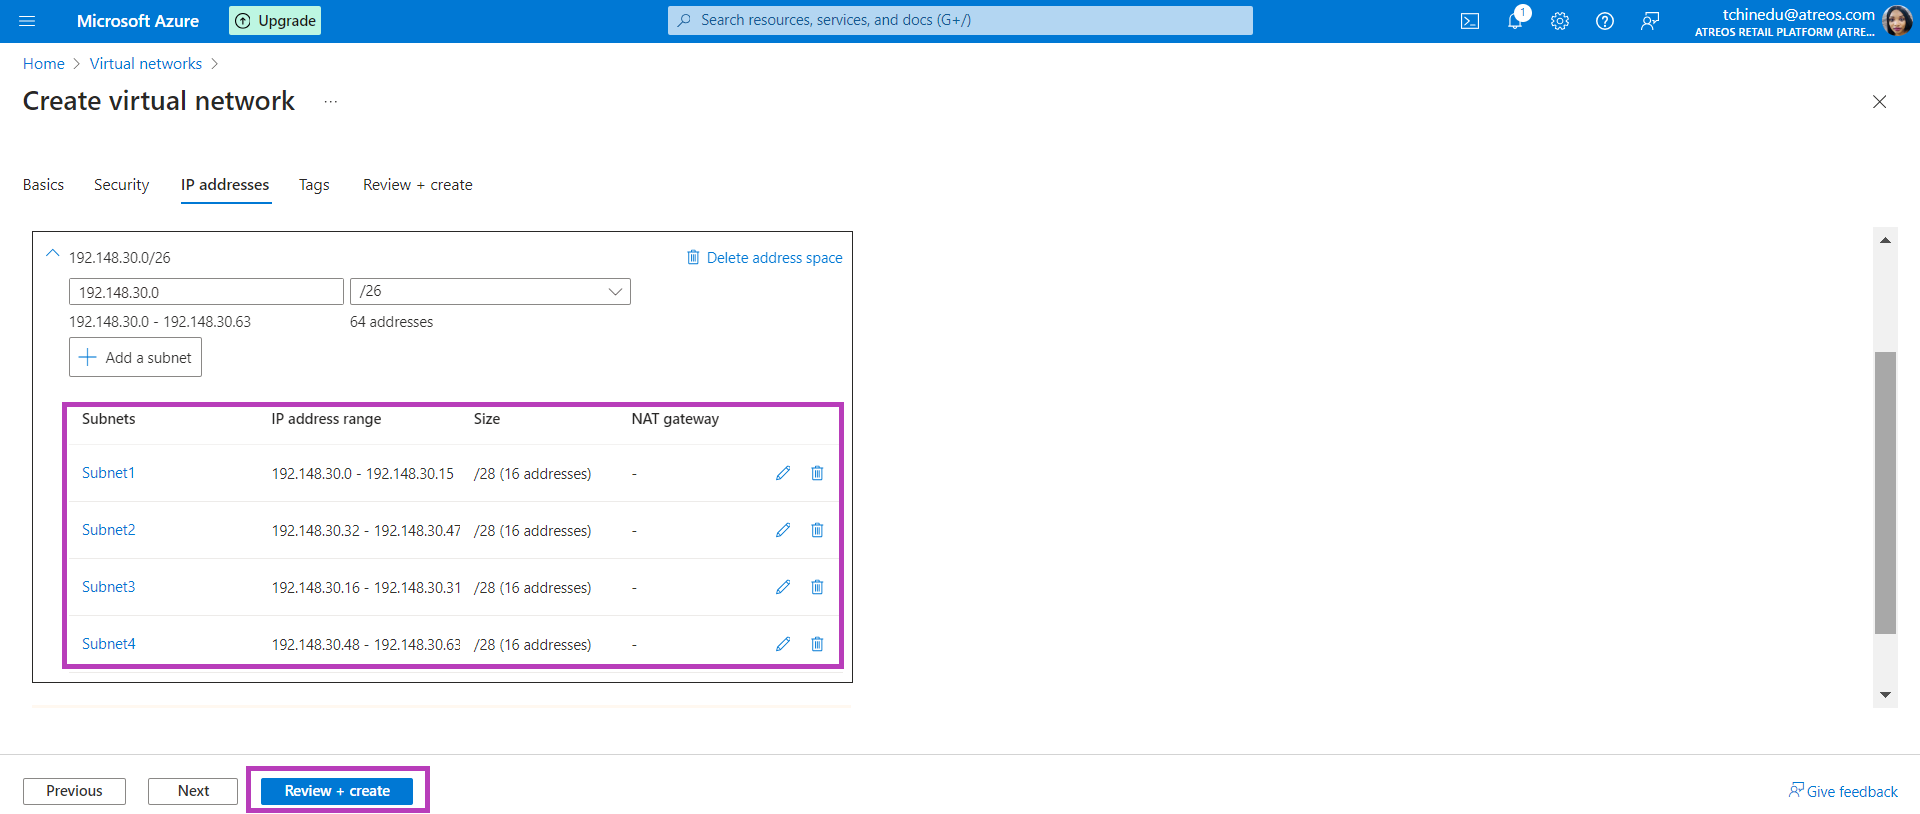
Task: Click the scrollbar down arrow
Action: pyautogui.click(x=1885, y=695)
